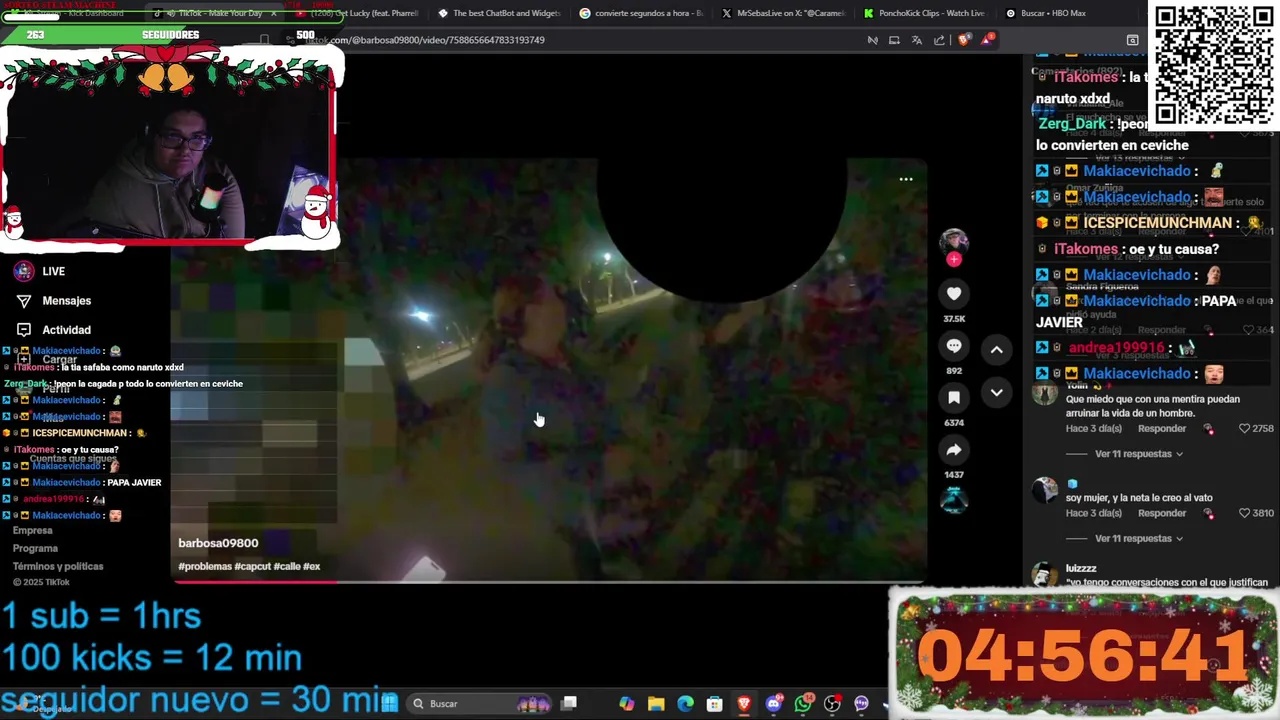The image size is (1280, 720).
Task: Save video with the bookmark icon
Action: point(954,397)
